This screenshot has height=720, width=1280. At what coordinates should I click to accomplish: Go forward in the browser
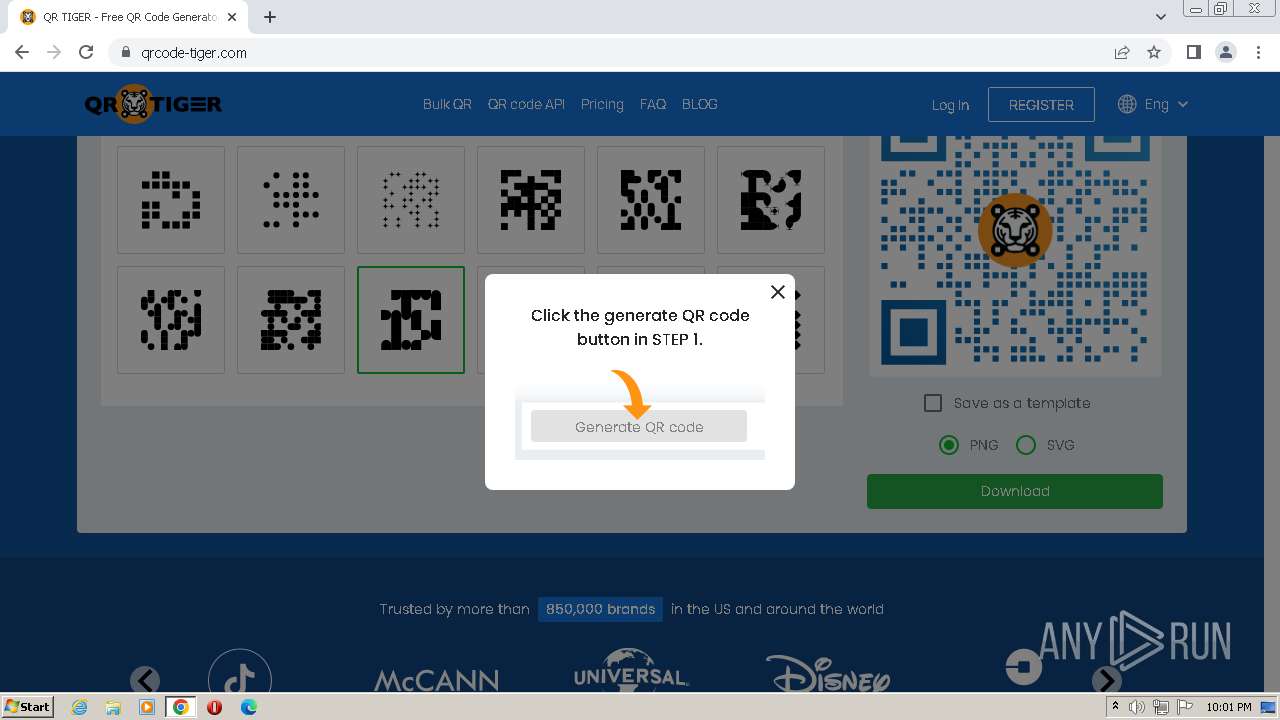(x=54, y=52)
